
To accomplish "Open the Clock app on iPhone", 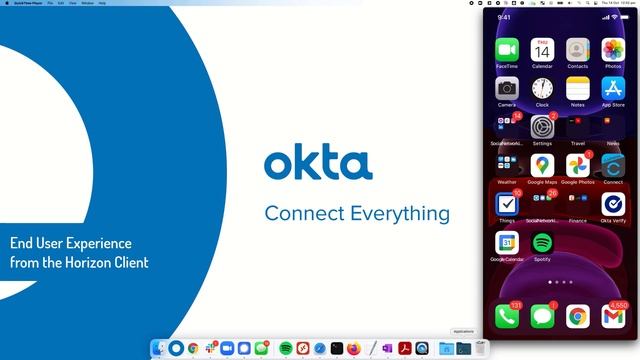I will point(542,89).
